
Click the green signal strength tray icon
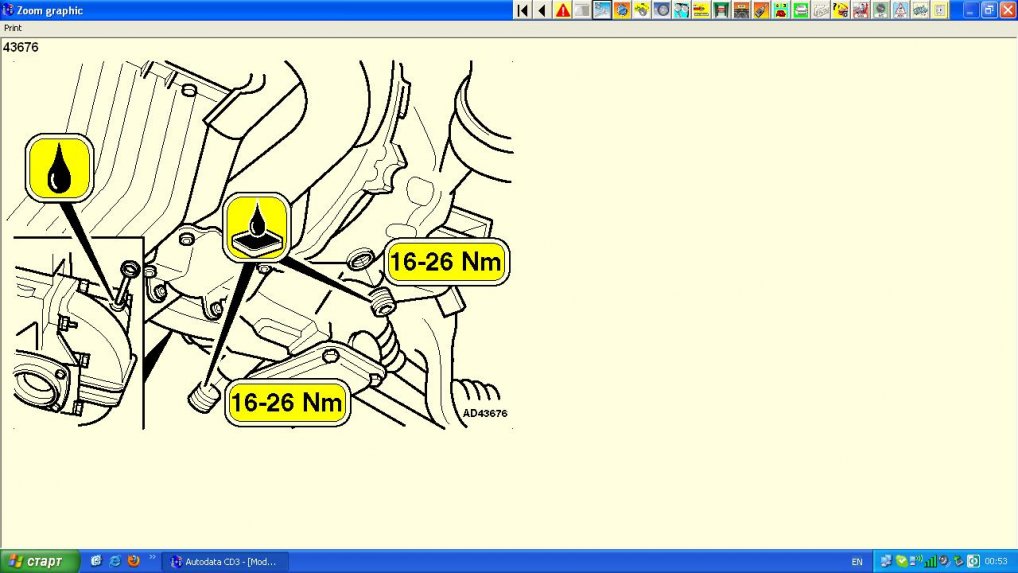point(931,561)
